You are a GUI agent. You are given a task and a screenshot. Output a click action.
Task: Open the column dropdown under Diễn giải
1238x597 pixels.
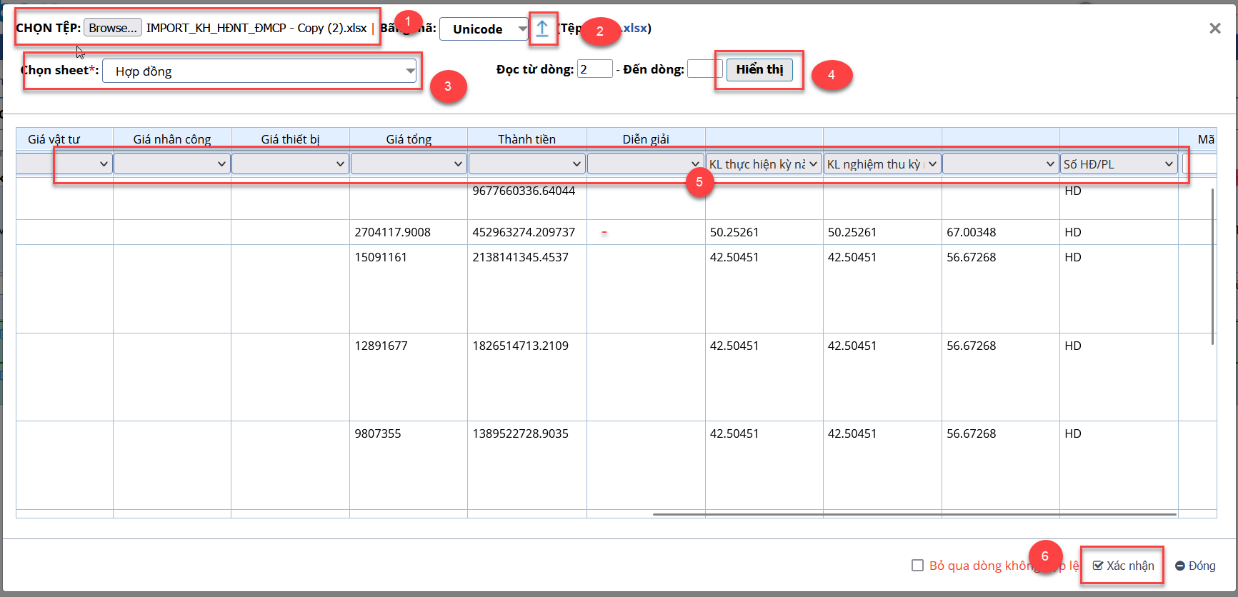coord(645,164)
